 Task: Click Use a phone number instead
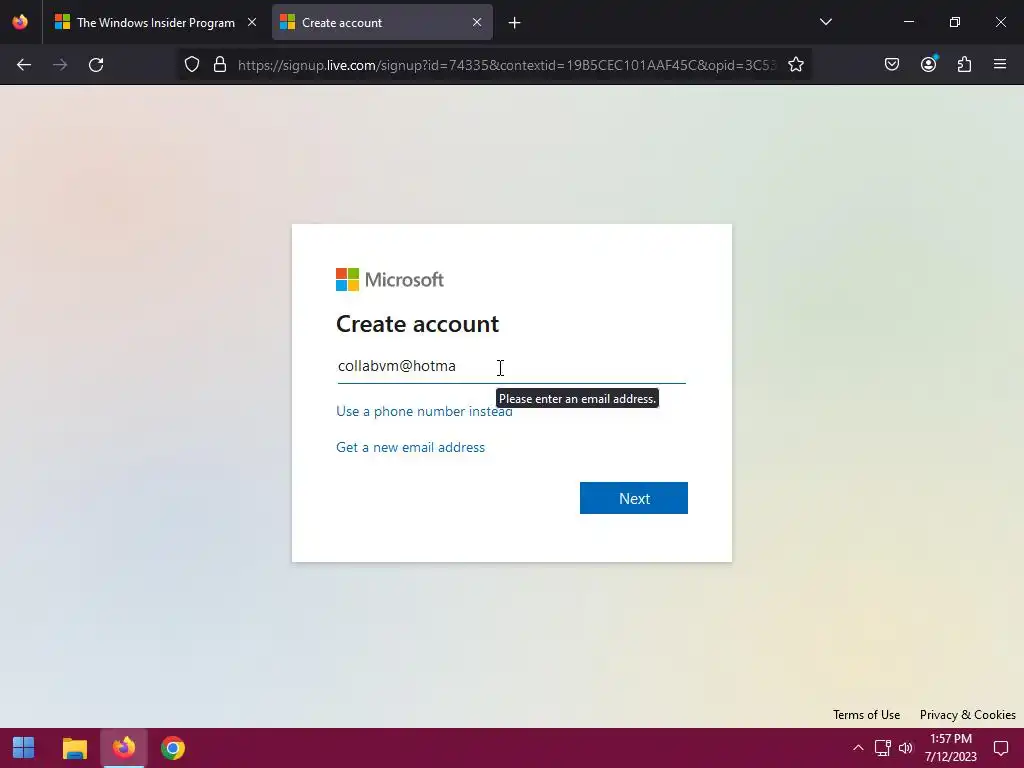point(424,411)
